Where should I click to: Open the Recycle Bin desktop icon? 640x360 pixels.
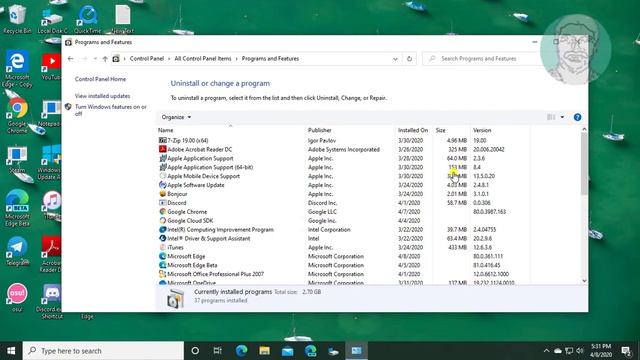tap(17, 18)
